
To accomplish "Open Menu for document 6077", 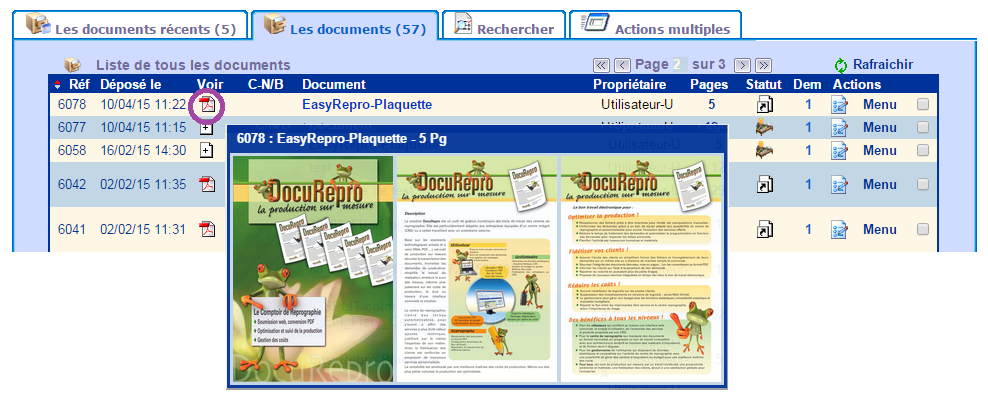I will pos(880,127).
